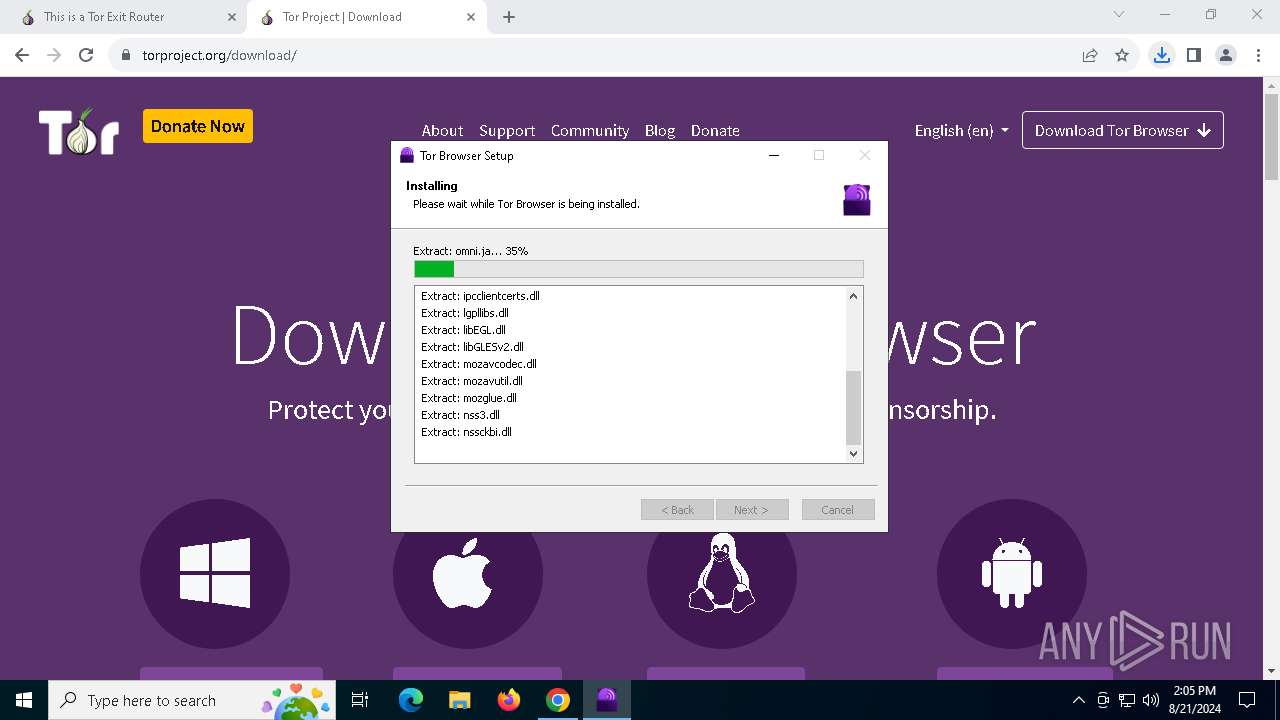Go forward in browser history

pyautogui.click(x=54, y=55)
